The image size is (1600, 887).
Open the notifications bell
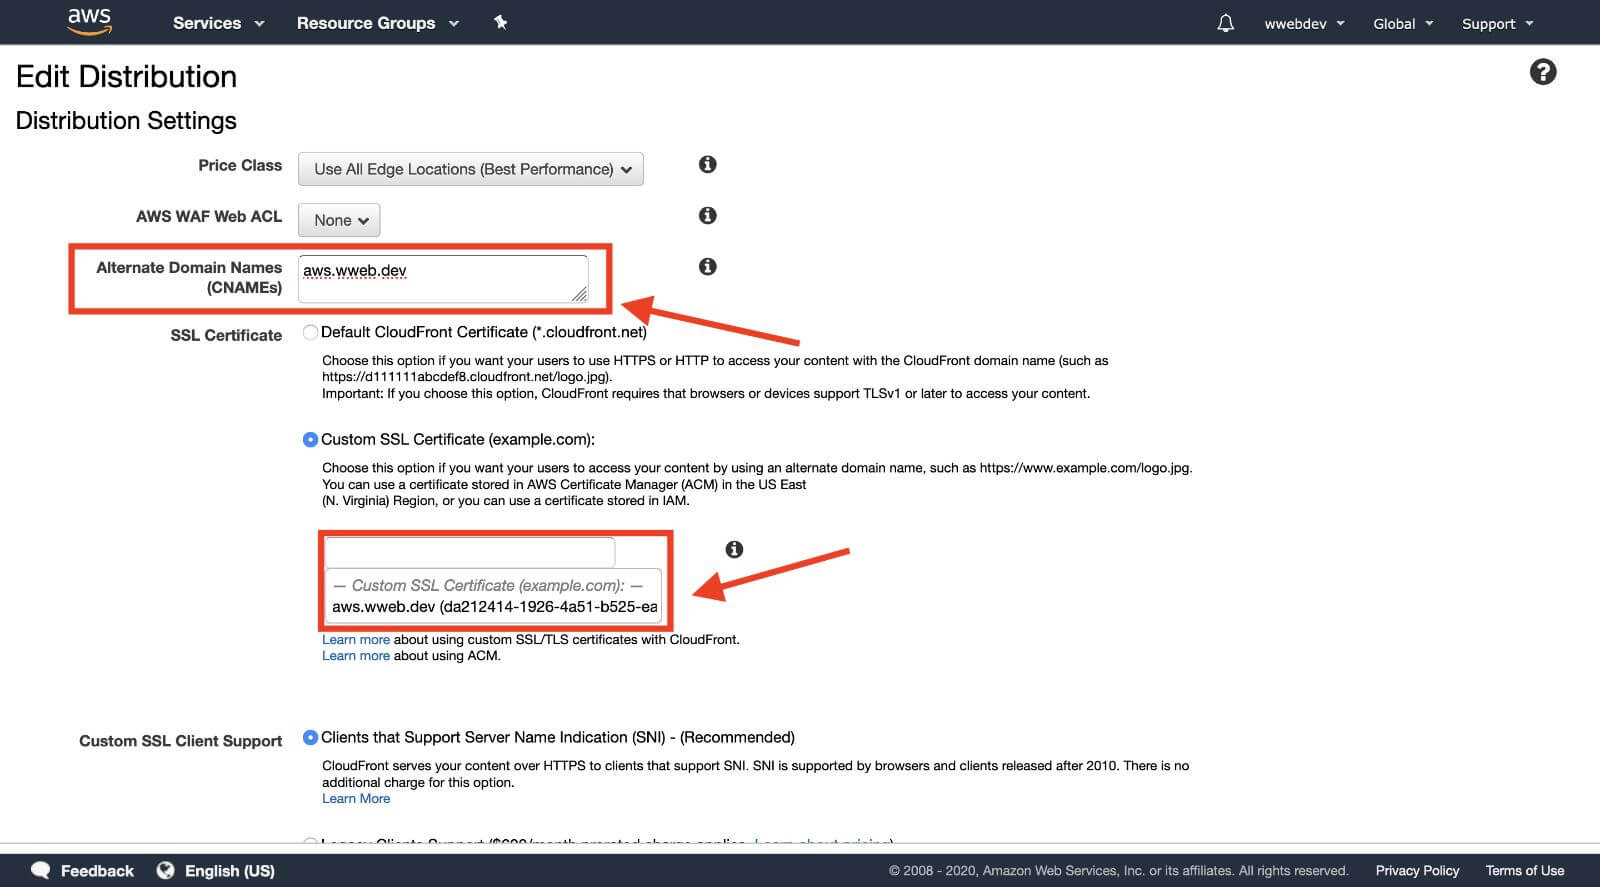[x=1225, y=23]
